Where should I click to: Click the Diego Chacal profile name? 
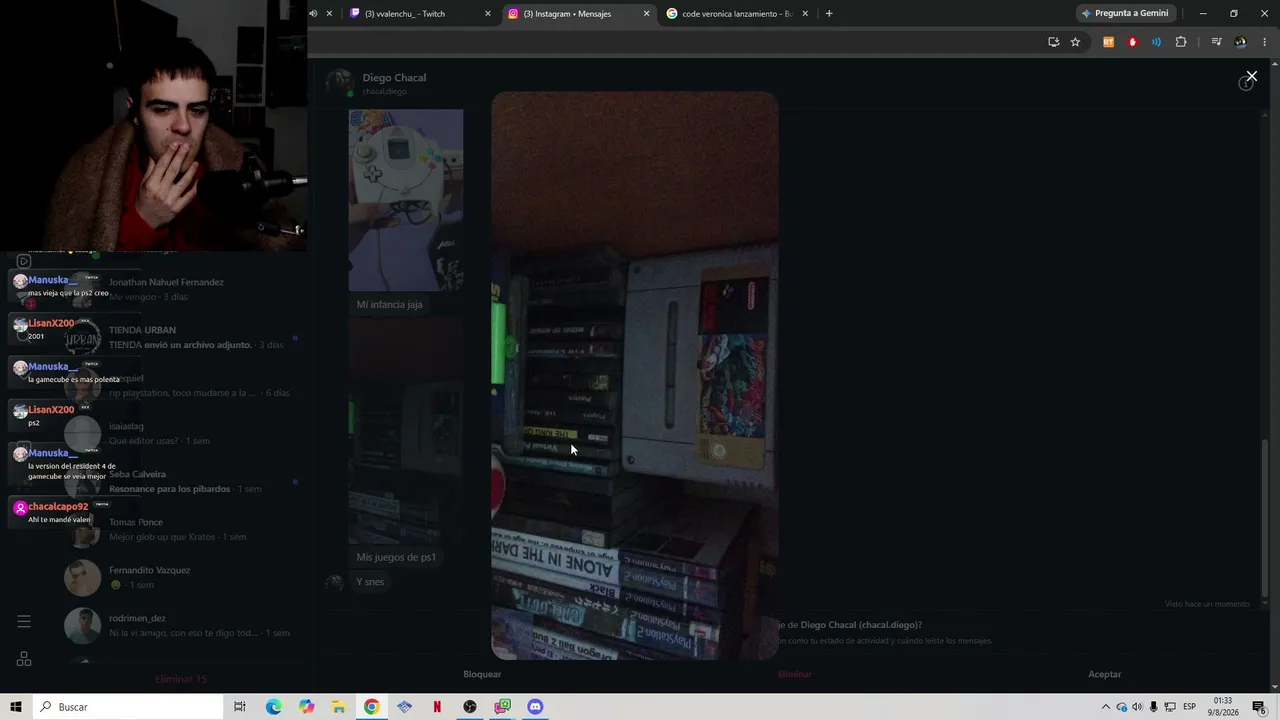394,78
